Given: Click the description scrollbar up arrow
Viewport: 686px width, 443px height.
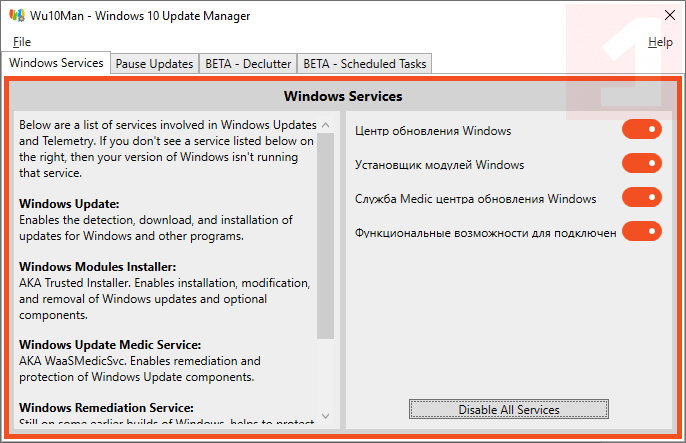Looking at the screenshot, I should coord(325,124).
